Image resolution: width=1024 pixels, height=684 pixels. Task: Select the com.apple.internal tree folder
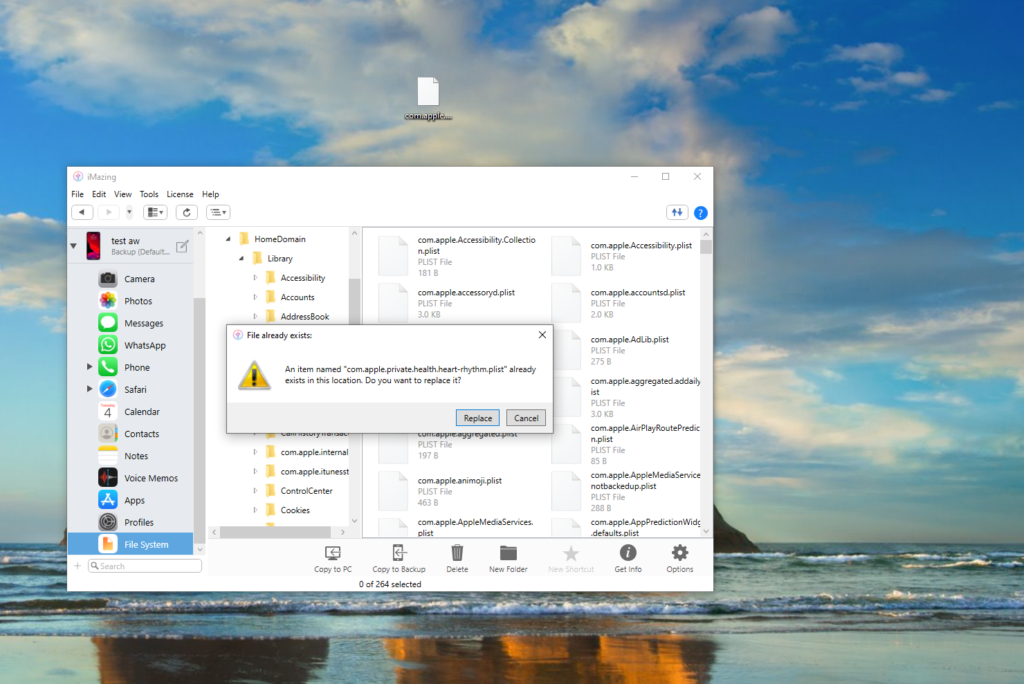(314, 452)
